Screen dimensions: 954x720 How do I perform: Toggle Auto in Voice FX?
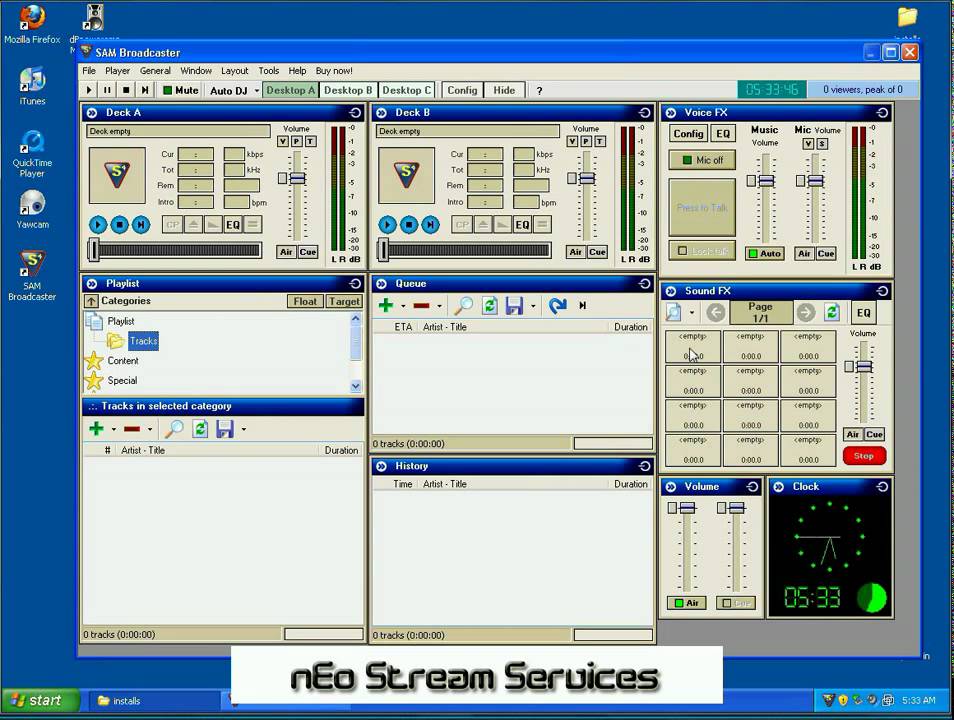[x=765, y=254]
